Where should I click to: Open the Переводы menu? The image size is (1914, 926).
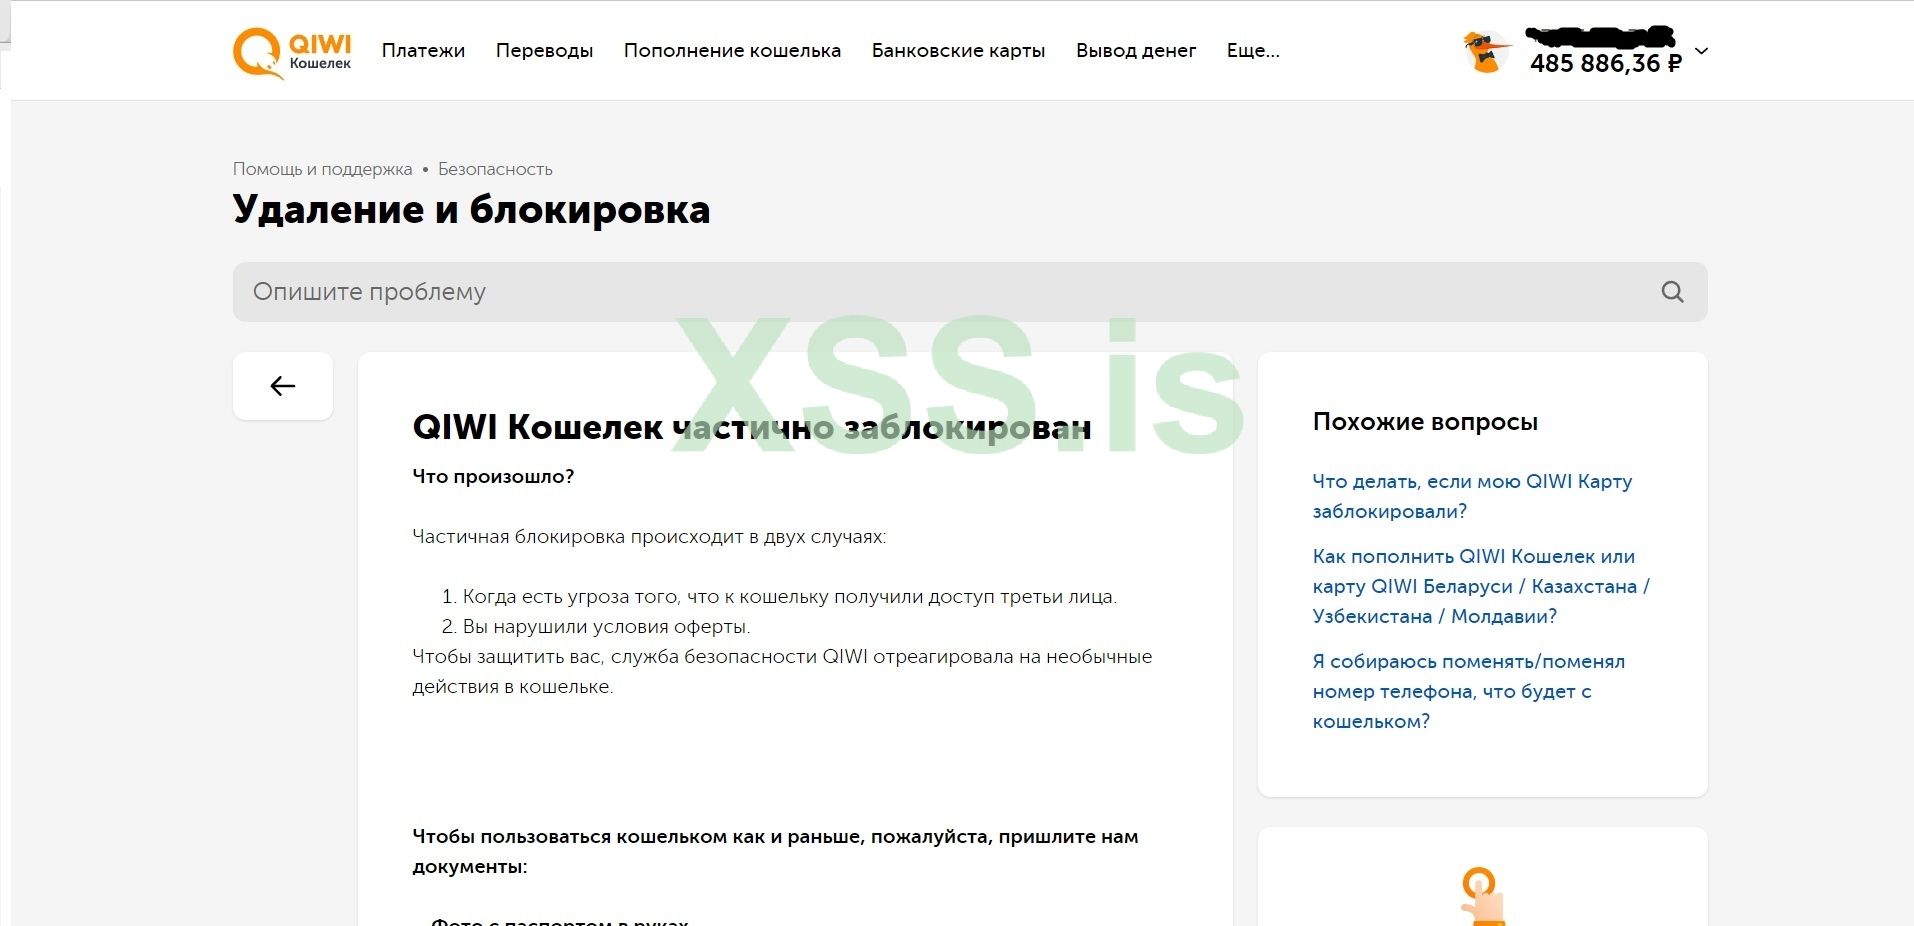pyautogui.click(x=544, y=51)
